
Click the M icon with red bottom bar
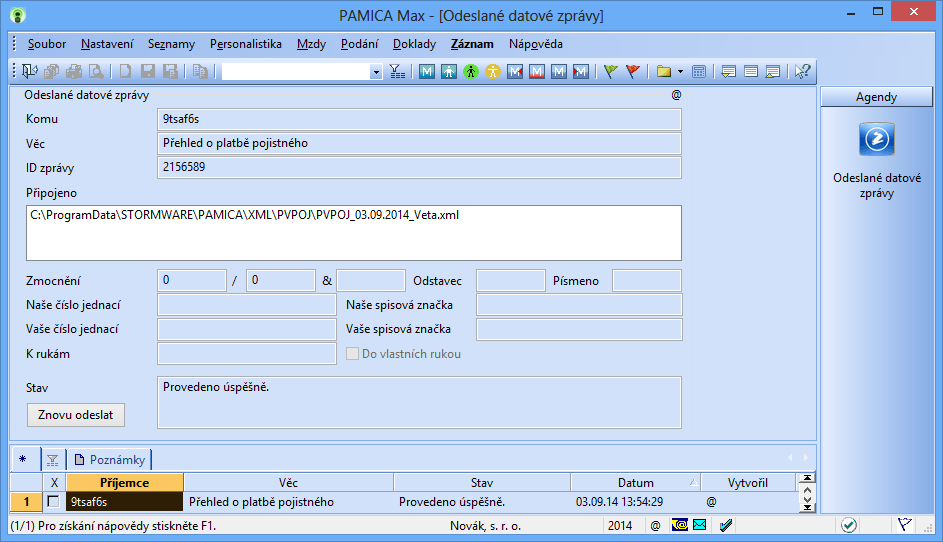(x=537, y=72)
